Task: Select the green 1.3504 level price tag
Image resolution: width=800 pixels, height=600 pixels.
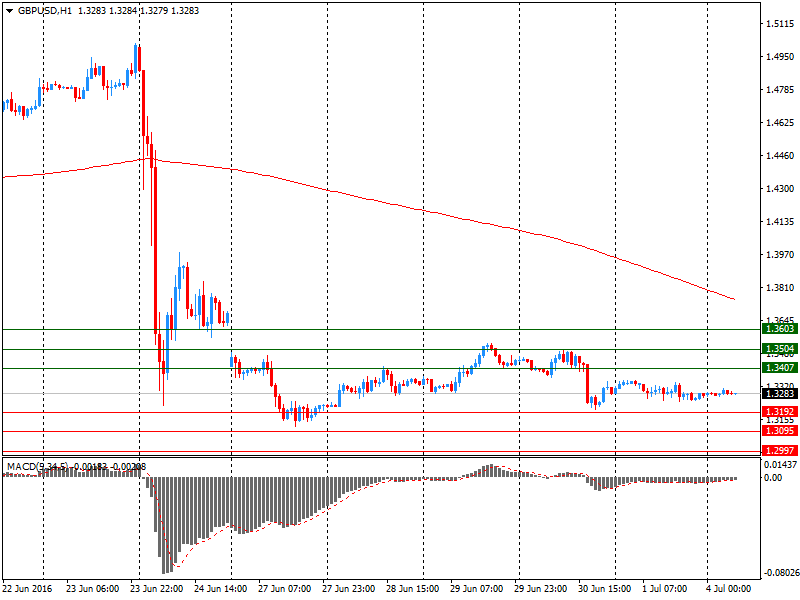Action: [779, 349]
